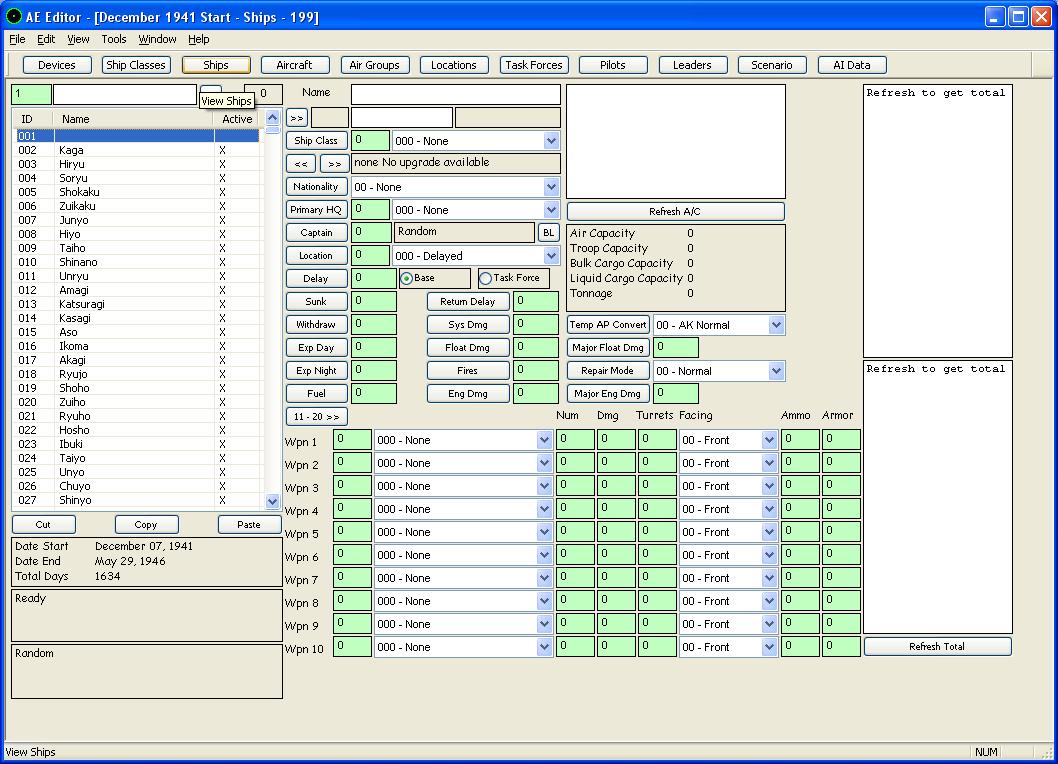Open the Ship Class dropdown
The image size is (1058, 764).
pos(551,141)
